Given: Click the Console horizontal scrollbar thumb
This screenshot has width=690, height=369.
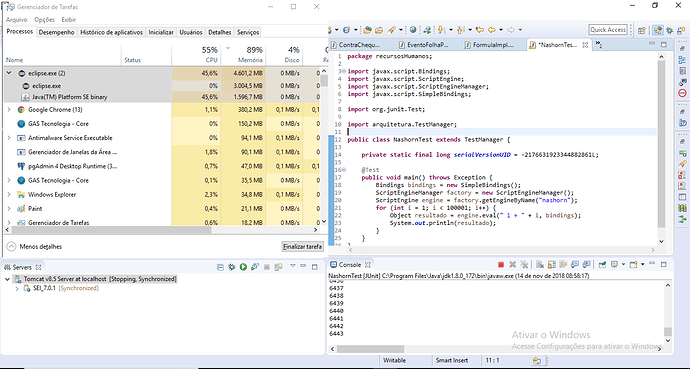Looking at the screenshot, I should pyautogui.click(x=370, y=349).
